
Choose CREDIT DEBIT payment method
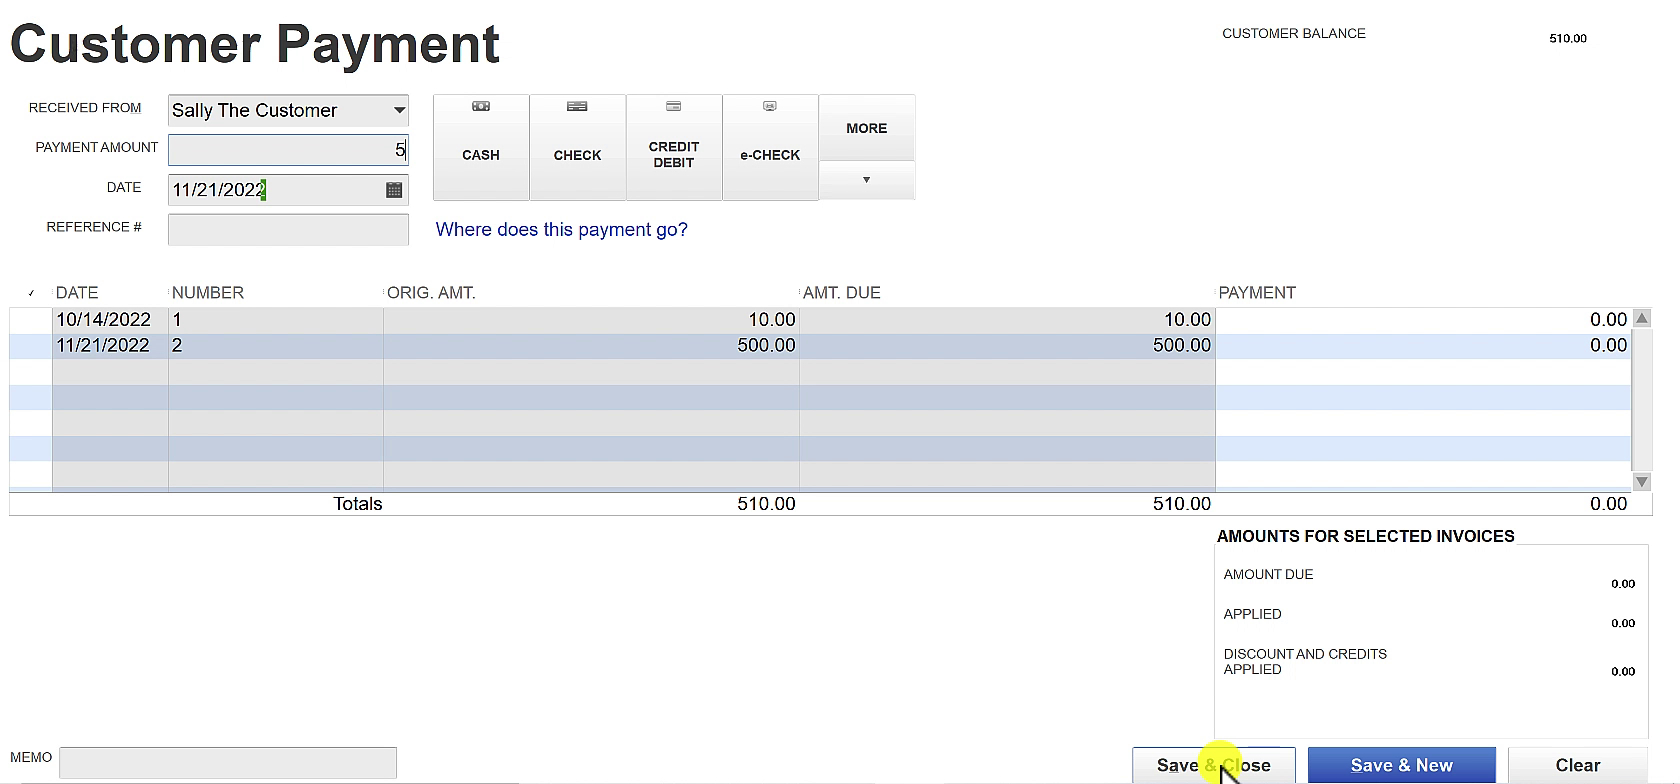coord(674,147)
